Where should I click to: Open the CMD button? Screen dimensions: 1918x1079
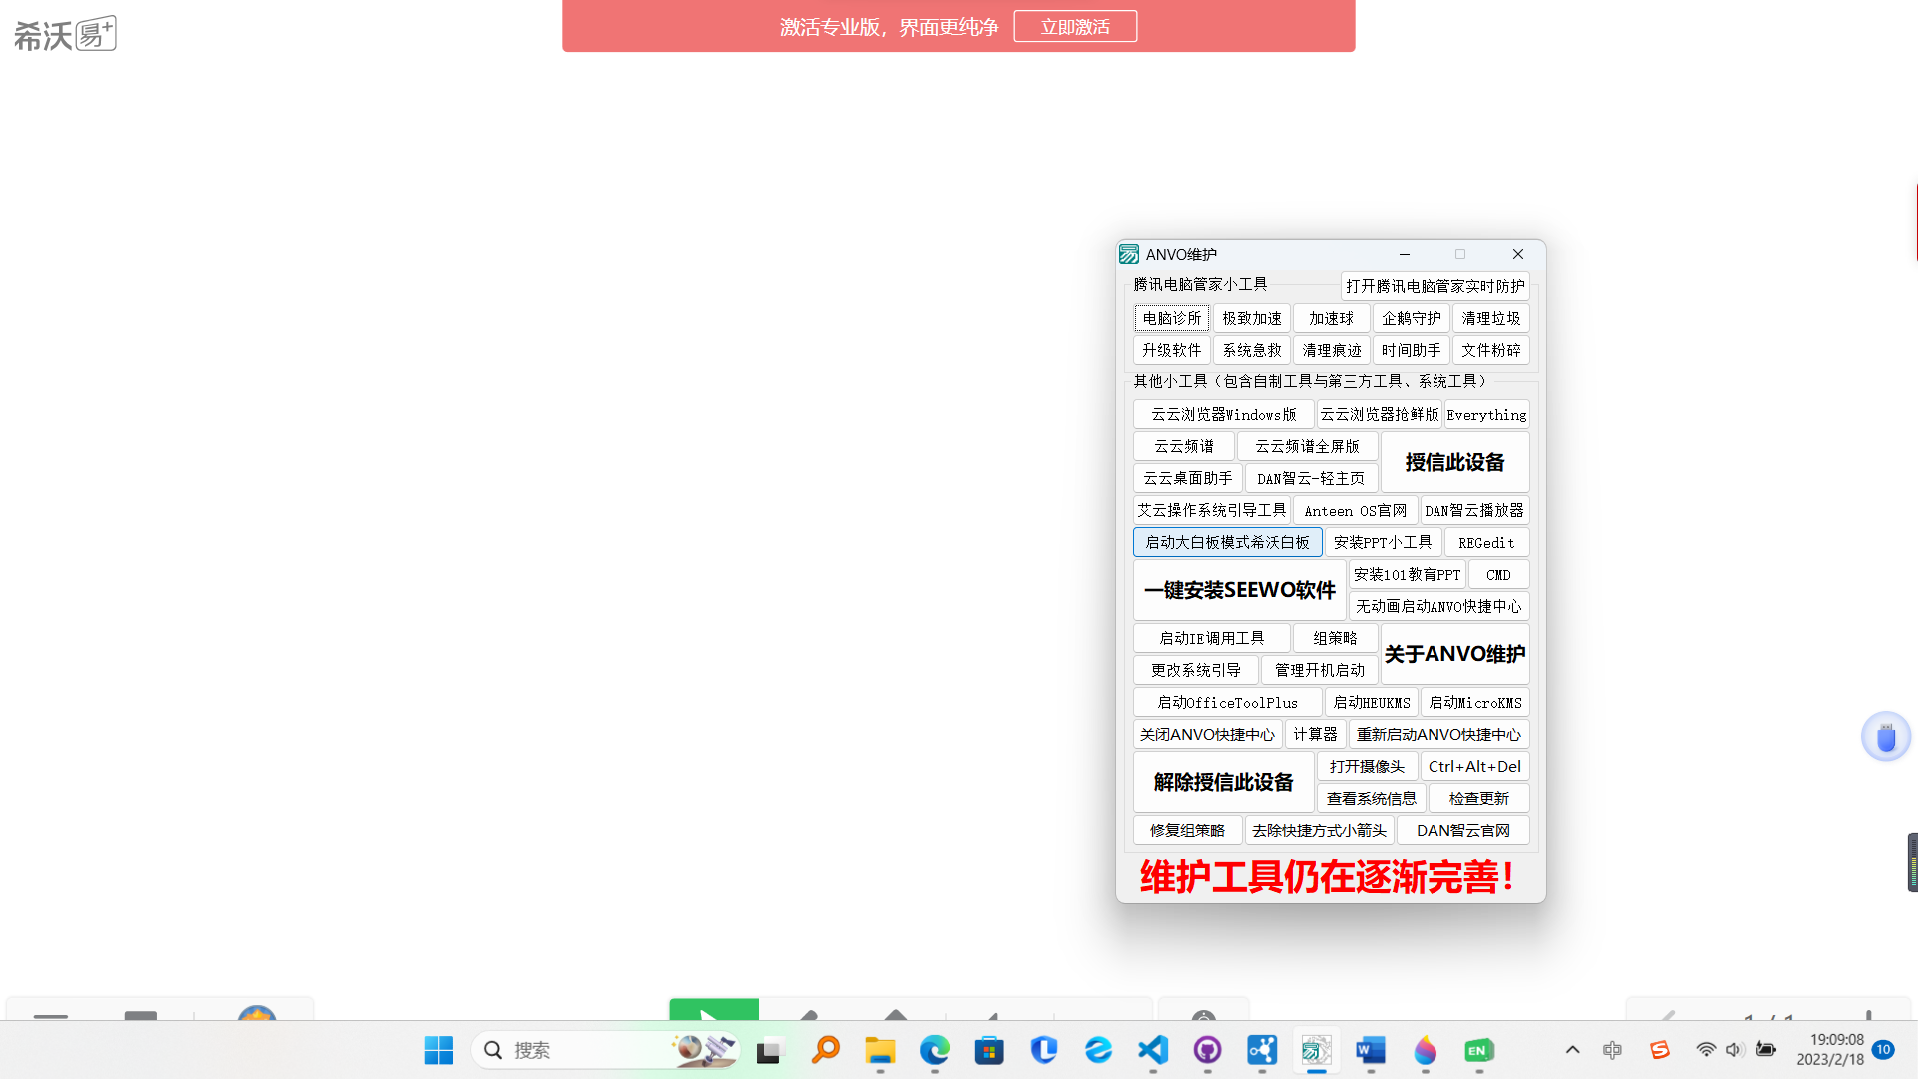point(1499,574)
